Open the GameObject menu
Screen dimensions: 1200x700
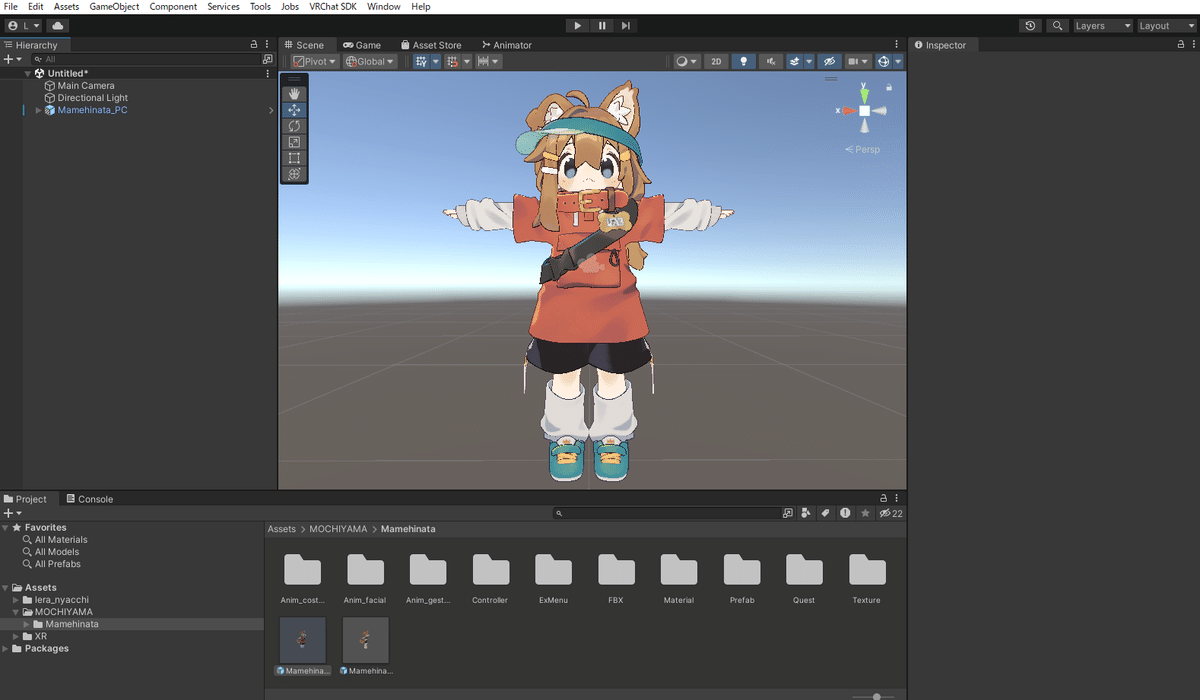(114, 7)
